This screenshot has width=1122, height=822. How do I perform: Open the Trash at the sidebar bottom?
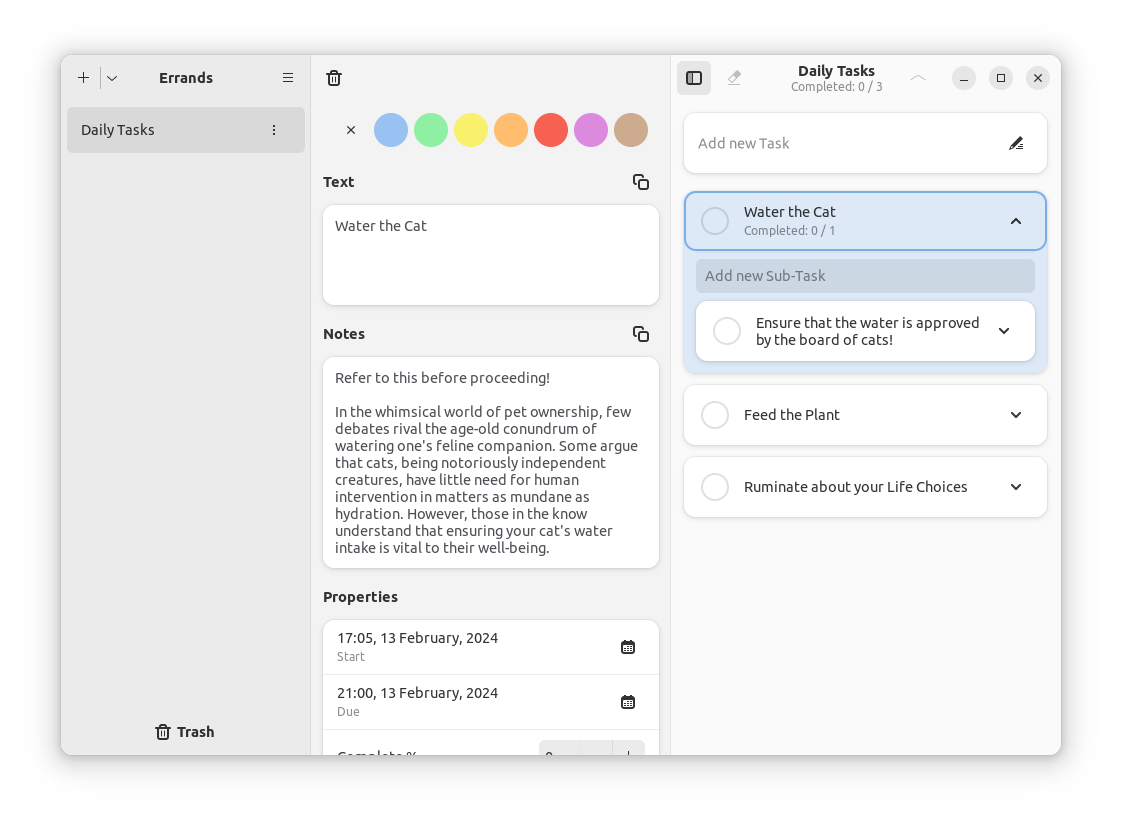click(184, 731)
